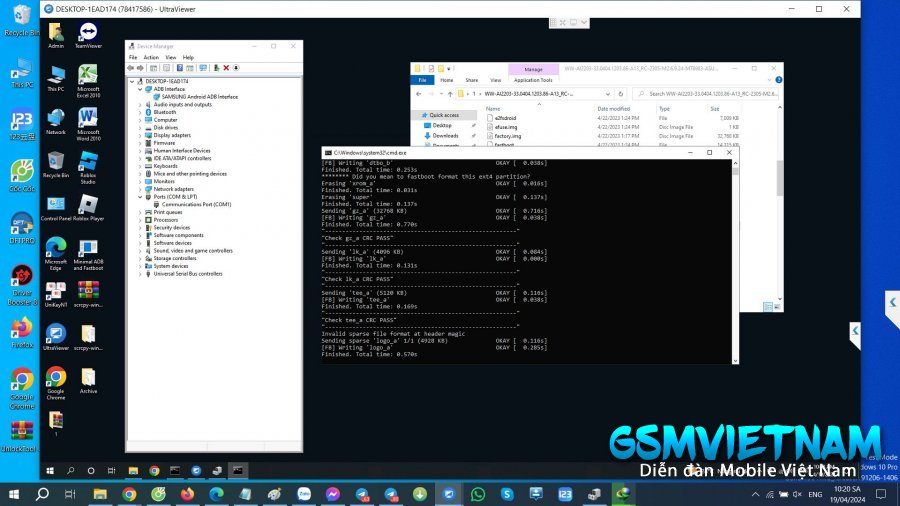Image resolution: width=900 pixels, height=506 pixels.
Task: Open Roblox Player desktop shortcut
Action: pos(88,208)
